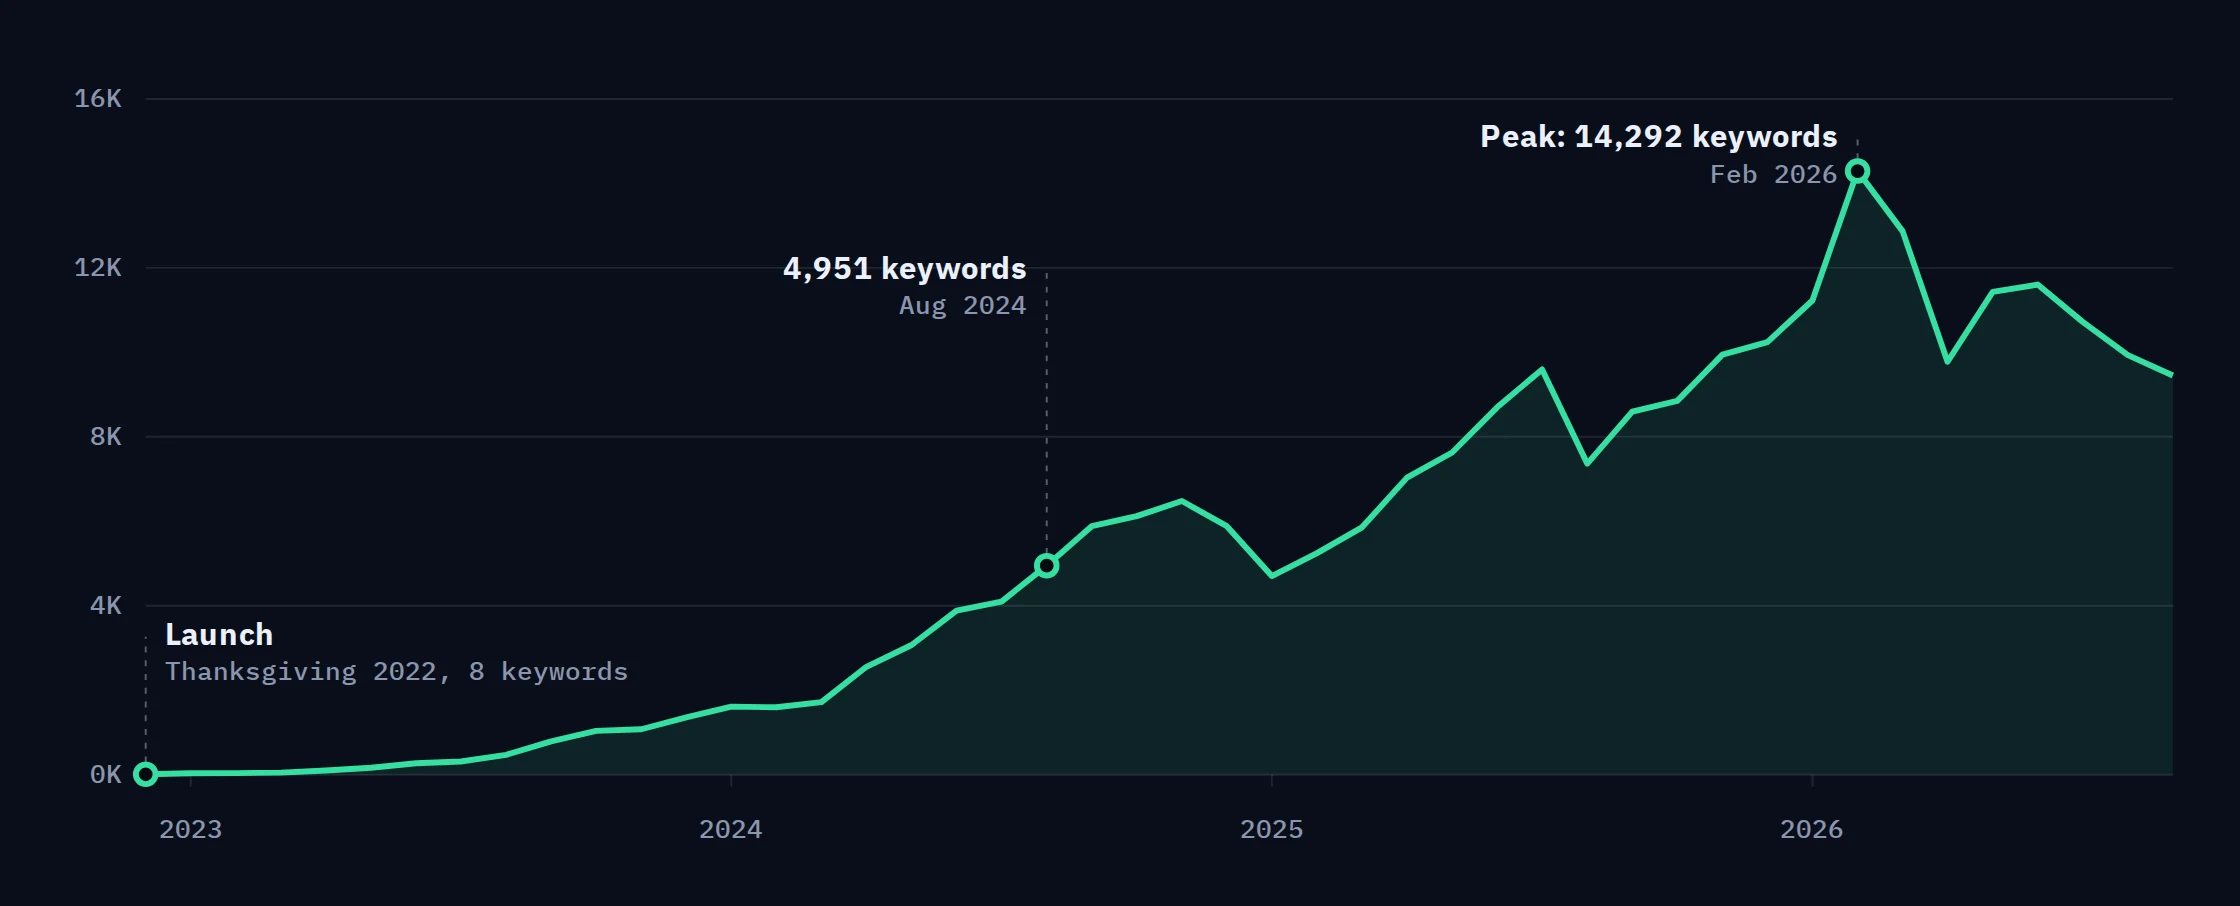Select the 'Peak: 14,292 keywords' annotation

click(1658, 136)
